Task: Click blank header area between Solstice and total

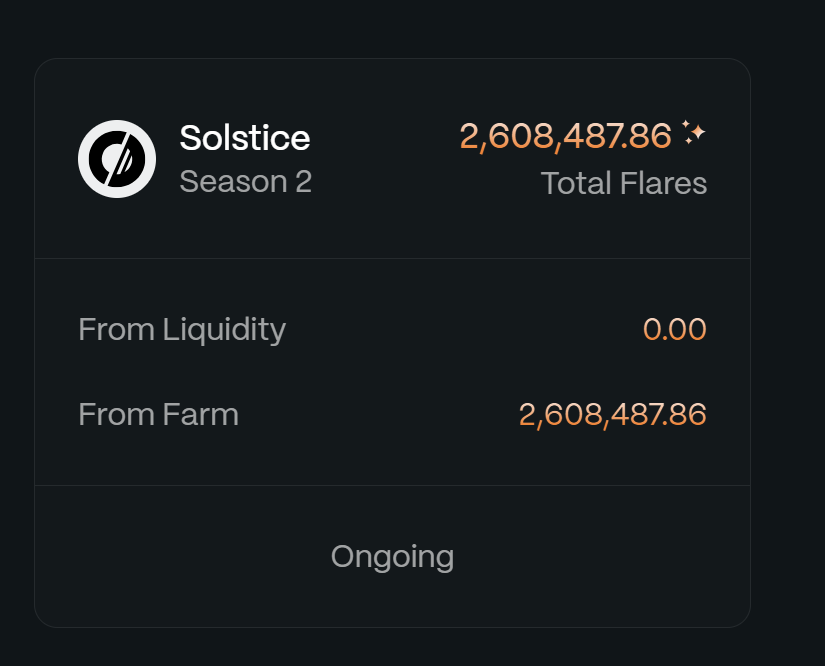Action: coord(385,158)
